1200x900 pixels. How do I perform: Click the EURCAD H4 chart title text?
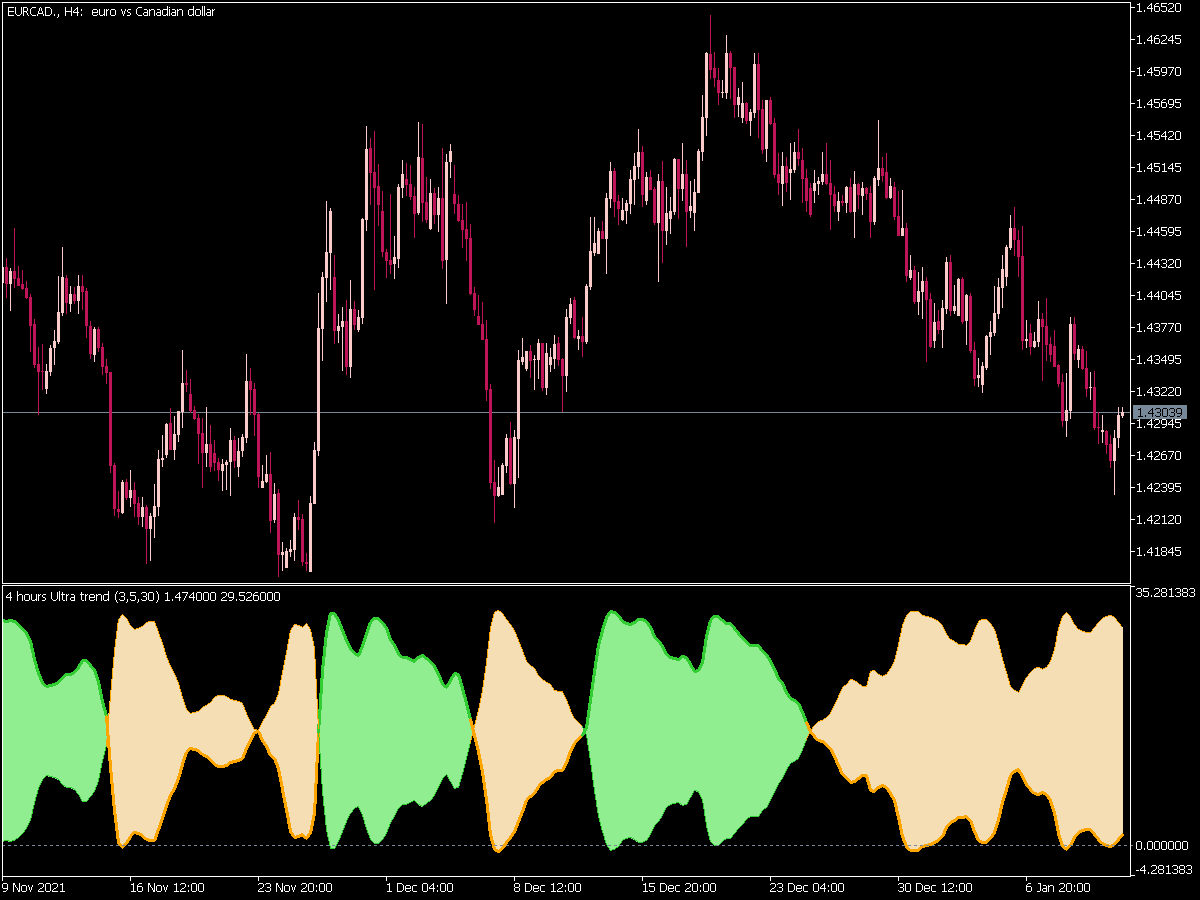click(110, 12)
